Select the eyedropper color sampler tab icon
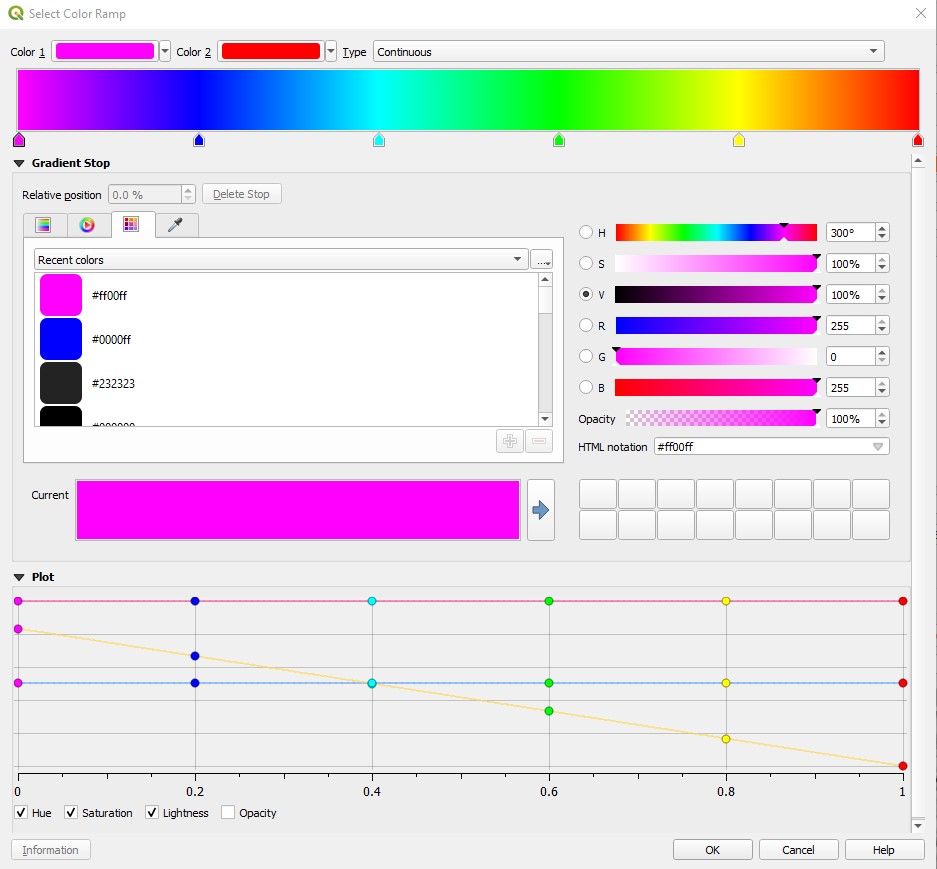 tap(175, 224)
